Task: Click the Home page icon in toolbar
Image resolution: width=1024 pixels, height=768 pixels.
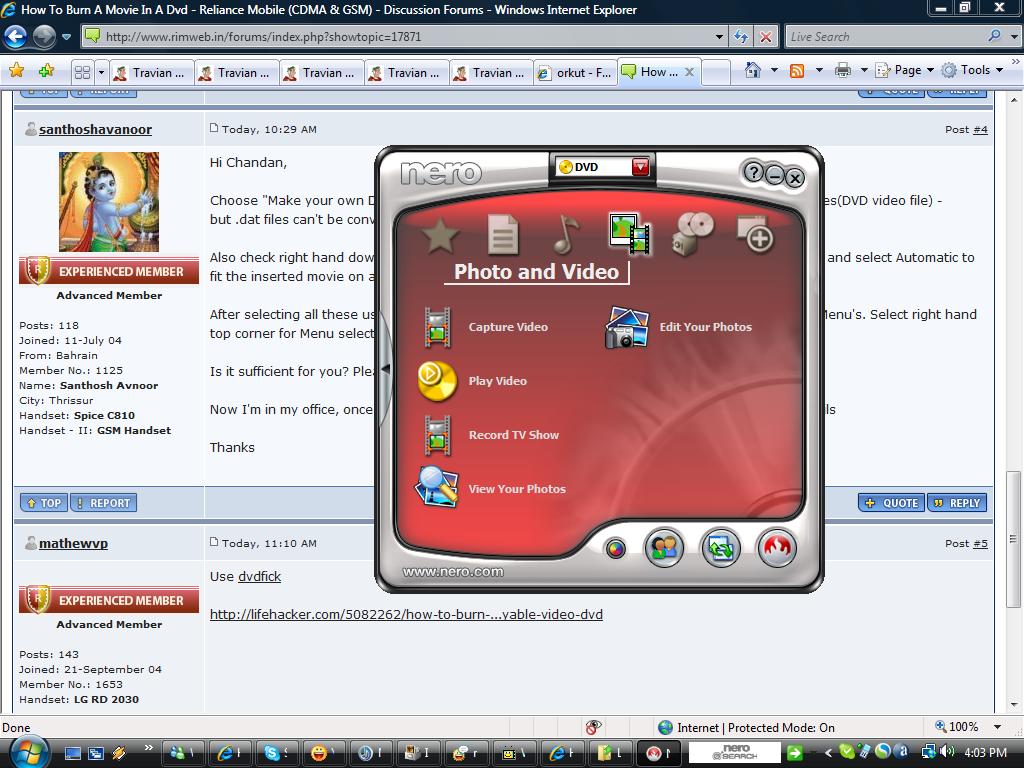Action: pyautogui.click(x=753, y=70)
